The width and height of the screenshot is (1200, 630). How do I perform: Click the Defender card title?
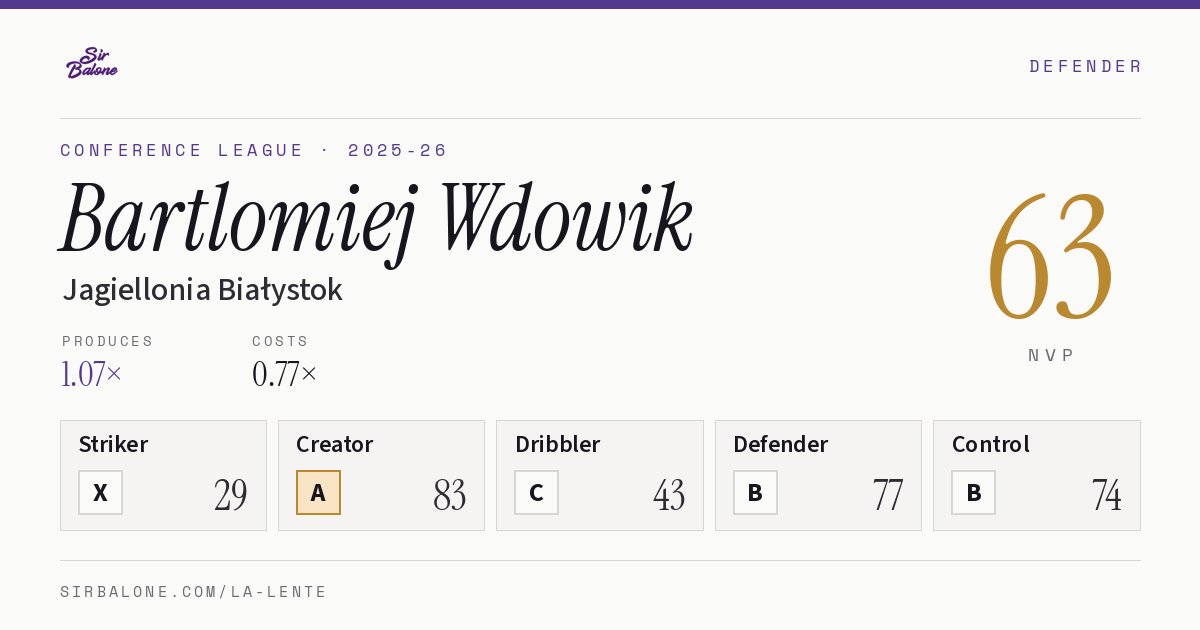click(781, 444)
